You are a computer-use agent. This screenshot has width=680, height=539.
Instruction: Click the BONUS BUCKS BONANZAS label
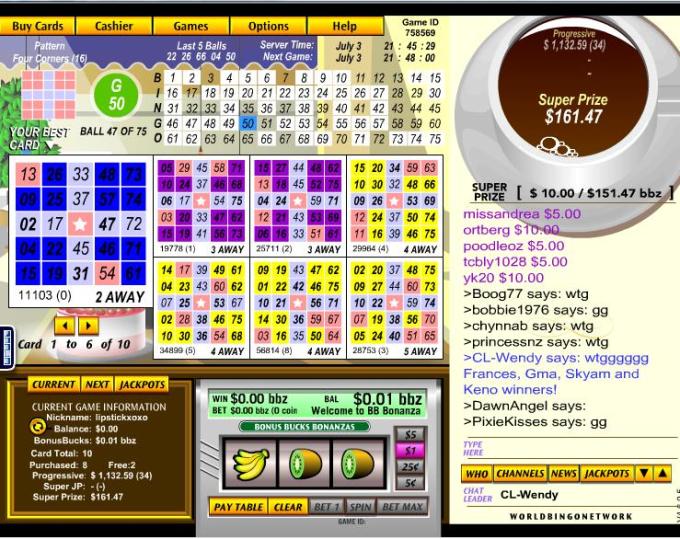[x=304, y=427]
